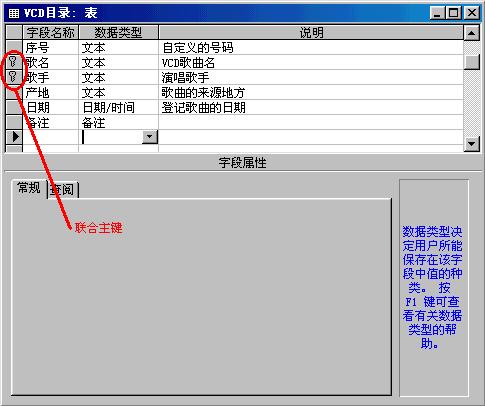Click the empty field name cell in new row
This screenshot has height=406, width=485.
pyautogui.click(x=50, y=137)
